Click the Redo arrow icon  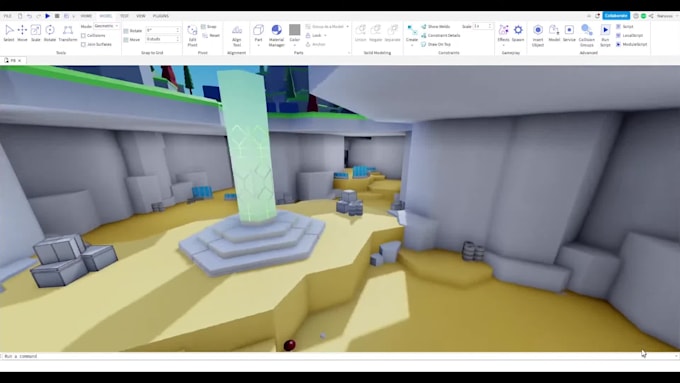38,16
